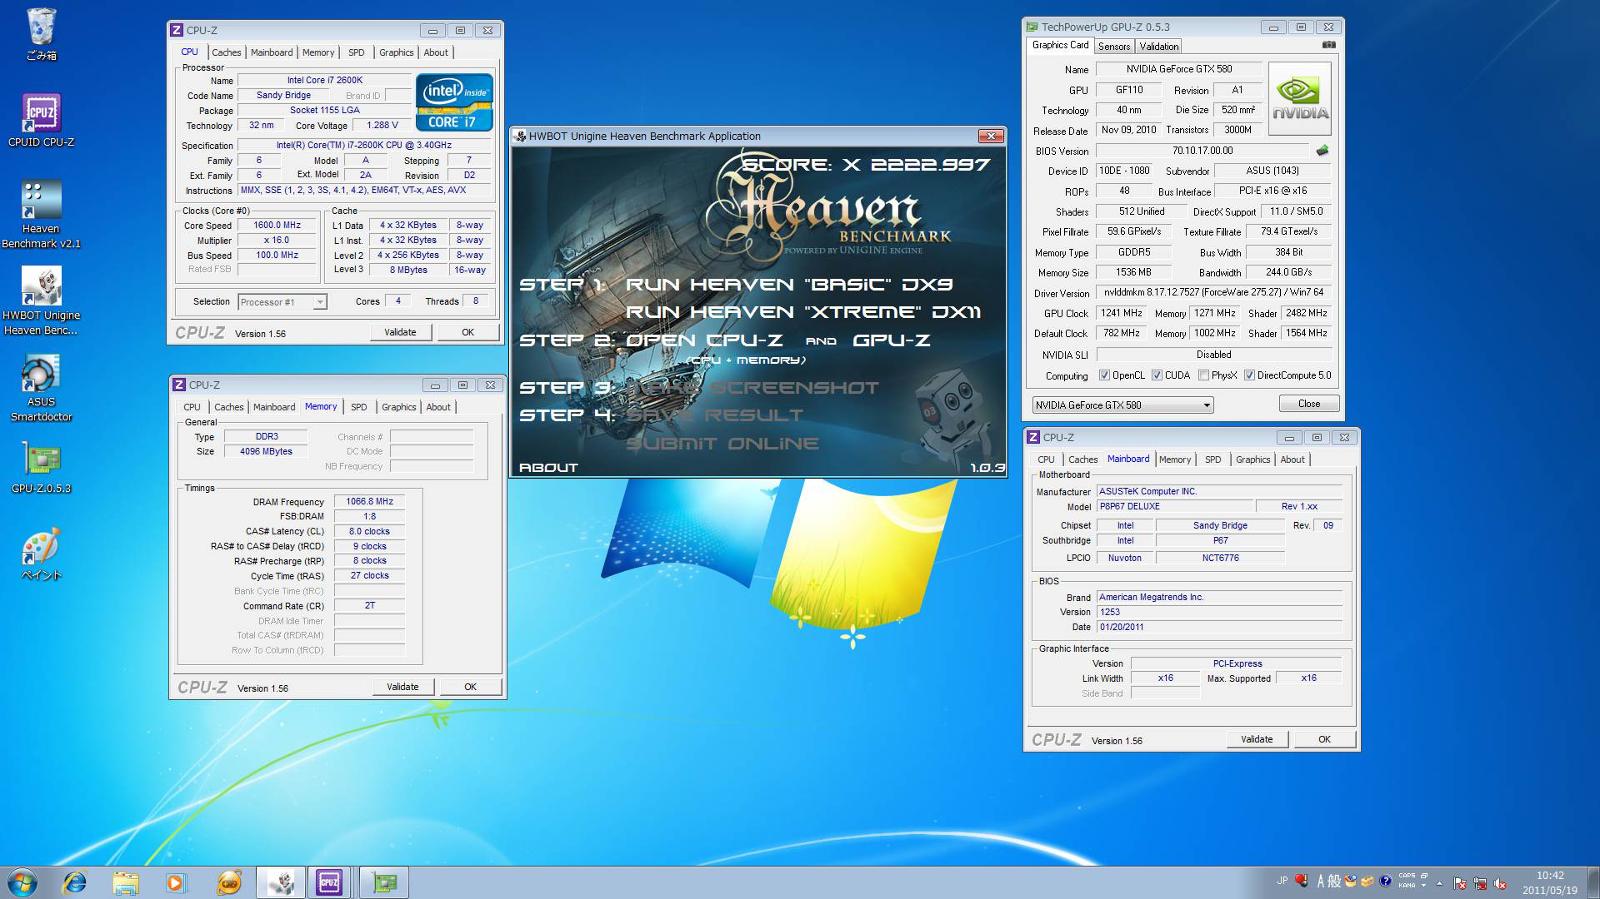
Task: Click Run Heaven "Xtreme" DX11
Action: click(803, 312)
